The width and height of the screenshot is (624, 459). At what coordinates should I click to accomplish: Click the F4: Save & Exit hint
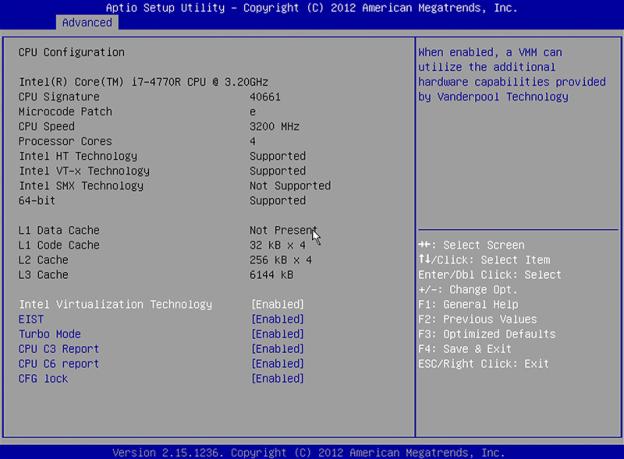tap(465, 349)
